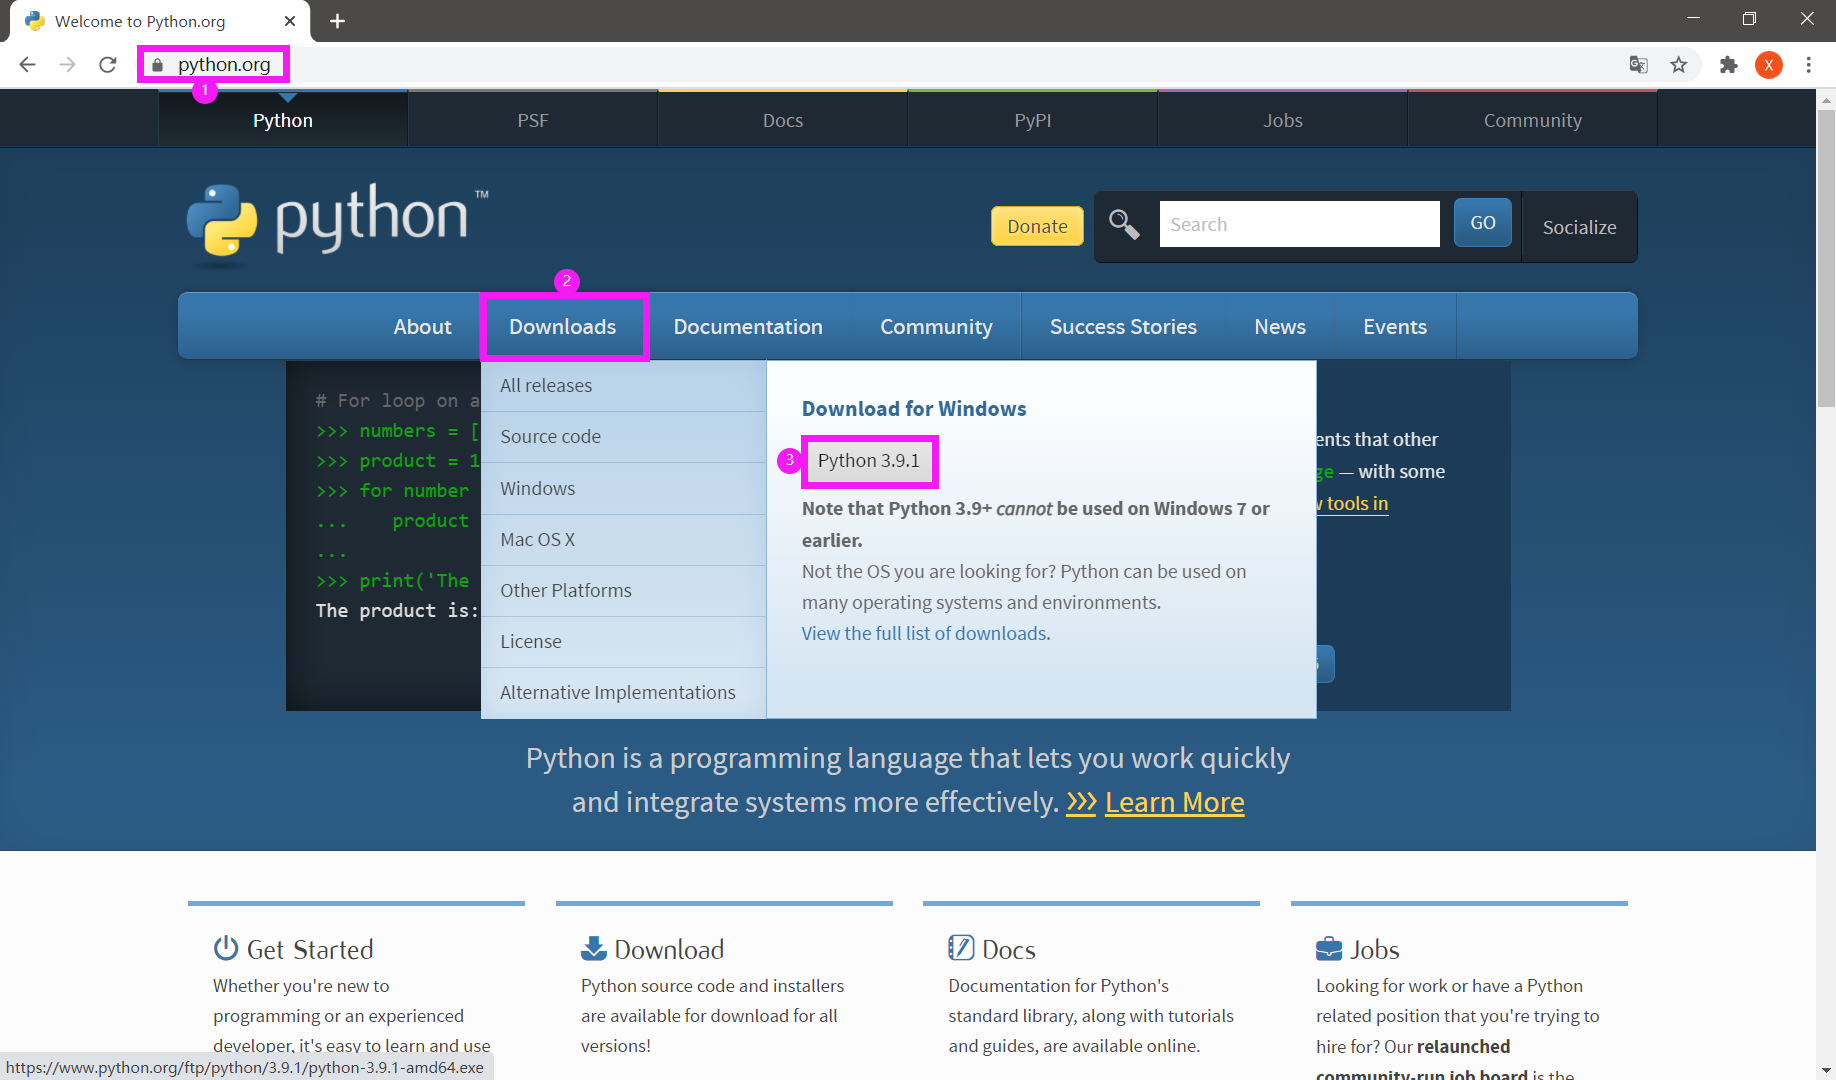Open the News menu
1836x1080 pixels.
coord(1280,327)
